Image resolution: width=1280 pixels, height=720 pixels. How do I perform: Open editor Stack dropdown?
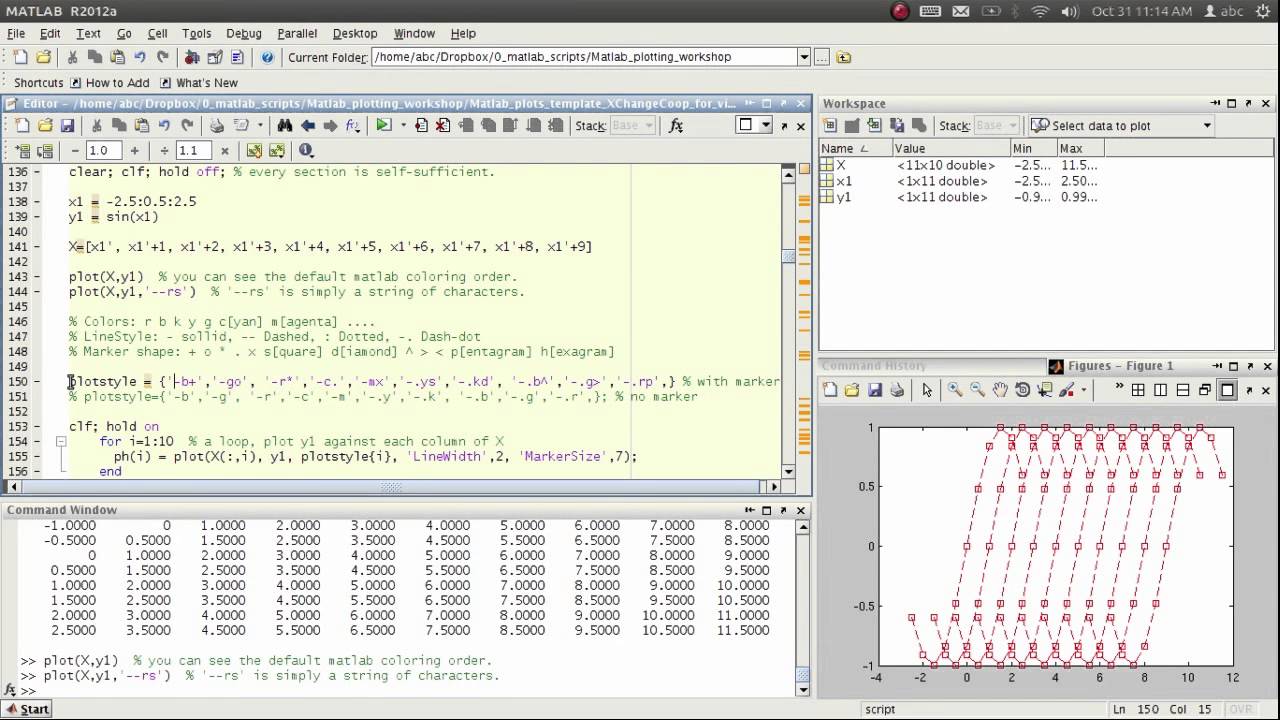[632, 125]
